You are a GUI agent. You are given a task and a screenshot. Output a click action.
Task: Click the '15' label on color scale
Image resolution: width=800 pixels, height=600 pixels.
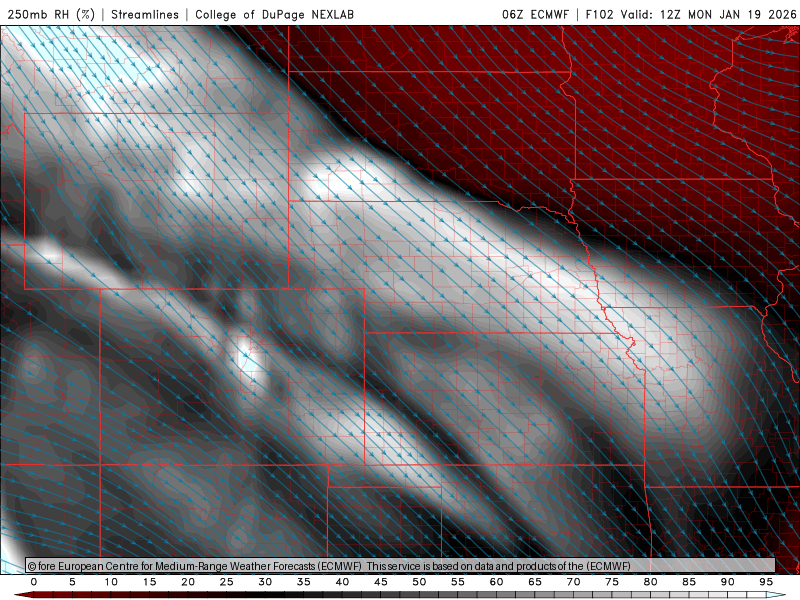(x=149, y=582)
